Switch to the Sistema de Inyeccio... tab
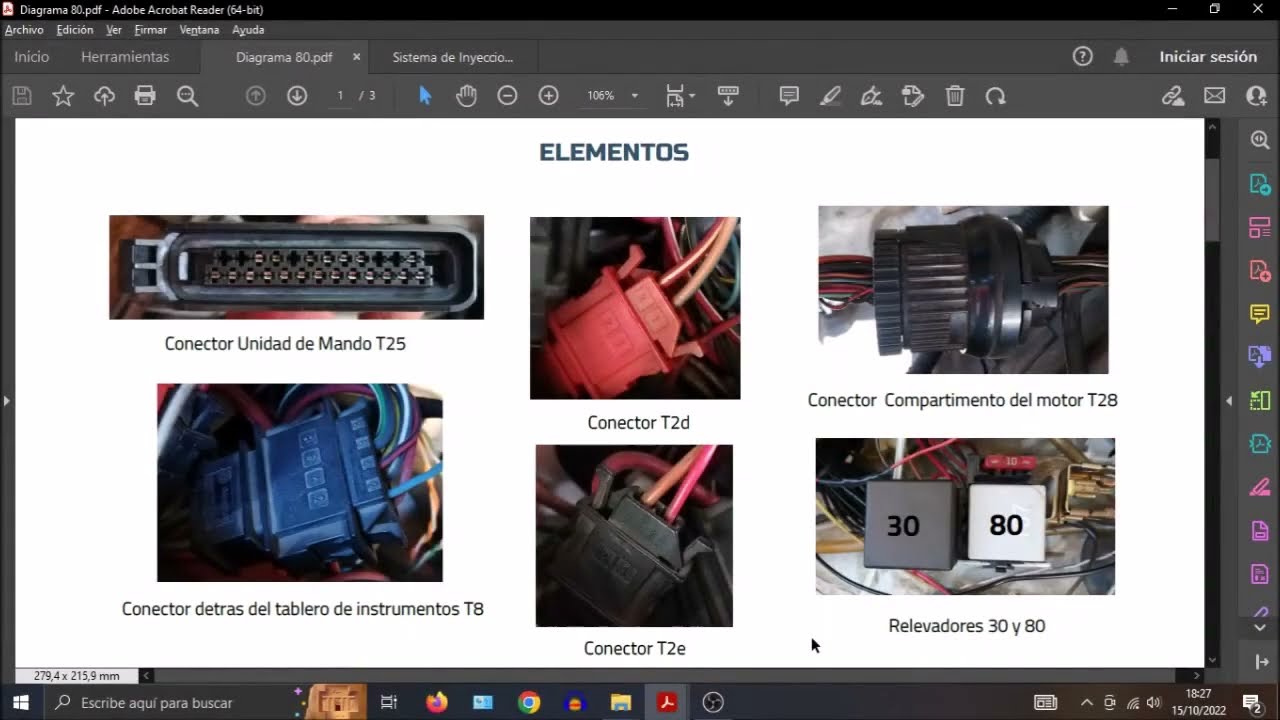1280x720 pixels. pos(453,57)
